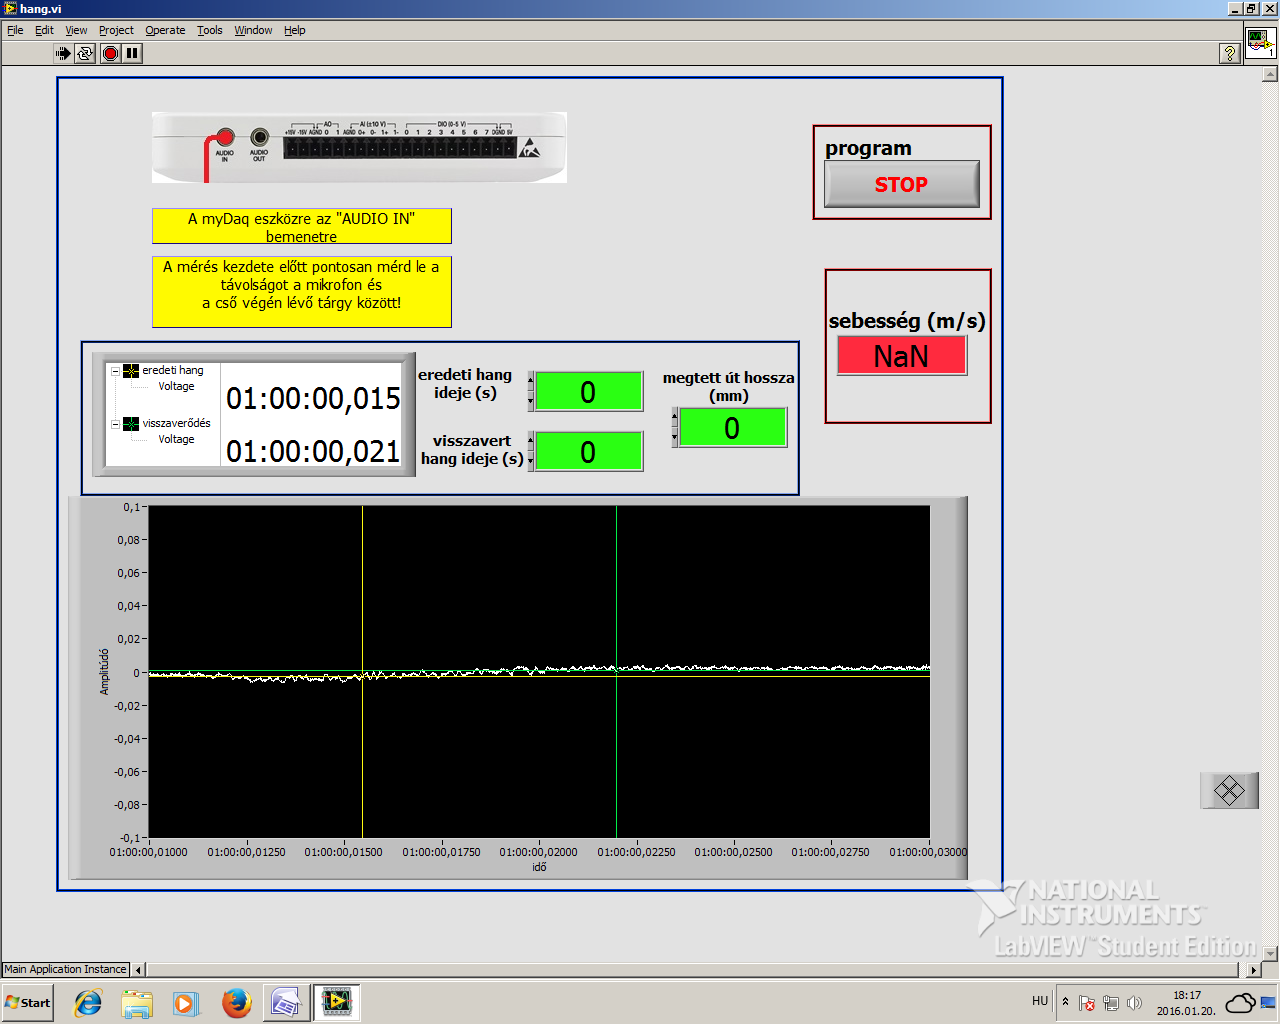
Task: Click the 'megtett út hossza' green input field
Action: point(732,428)
